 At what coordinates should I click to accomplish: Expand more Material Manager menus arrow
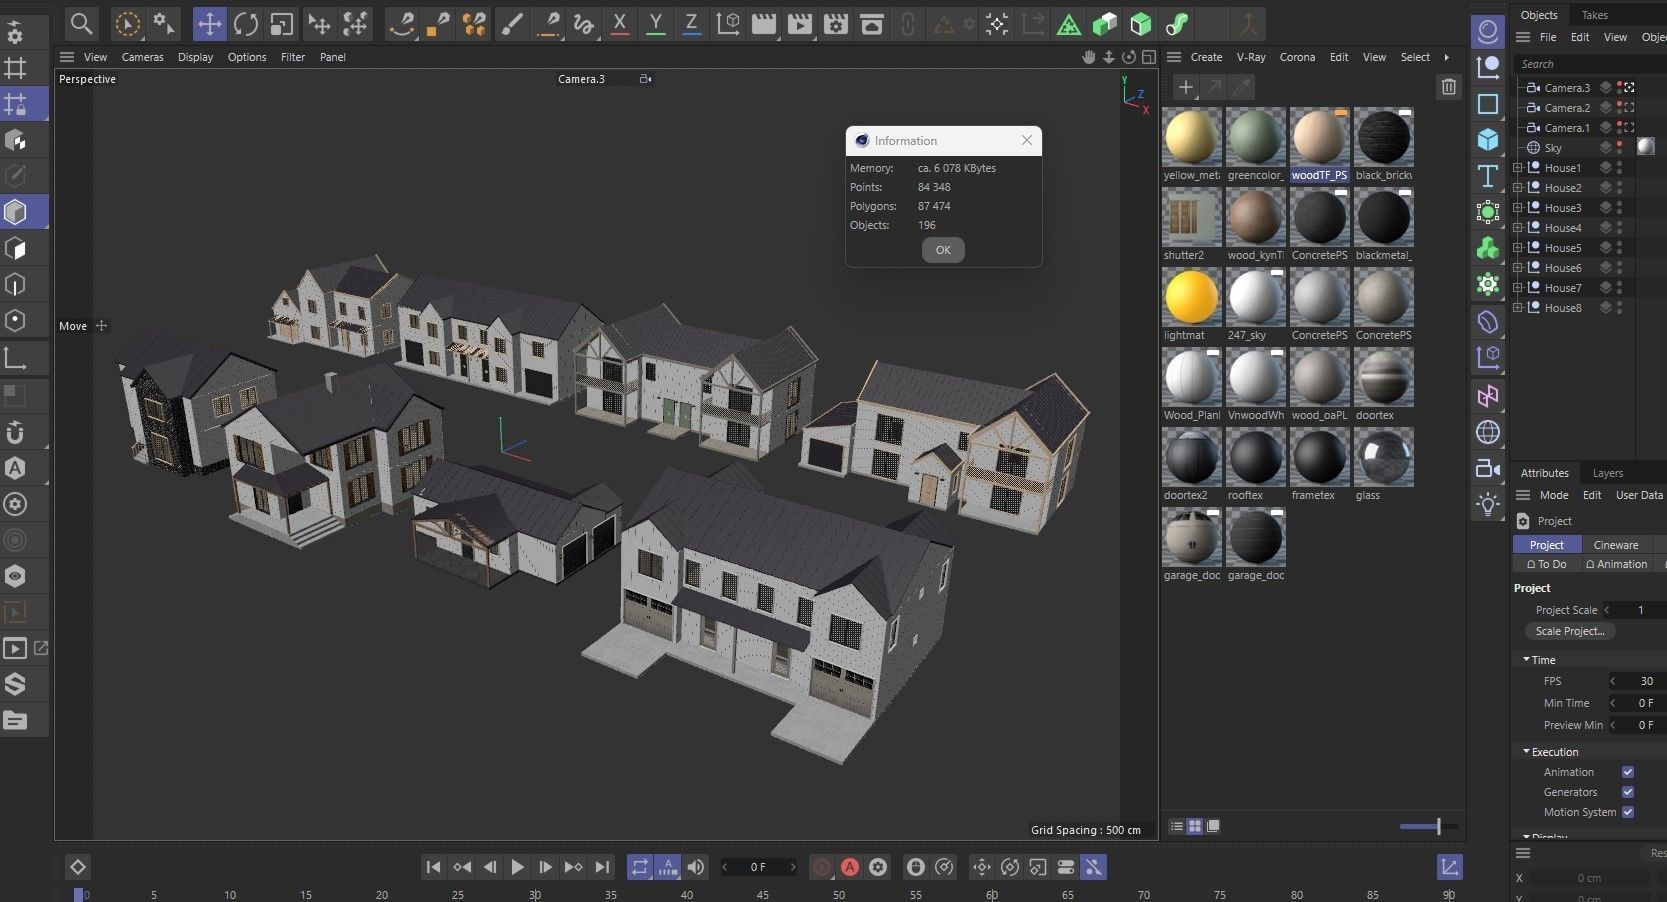1446,57
